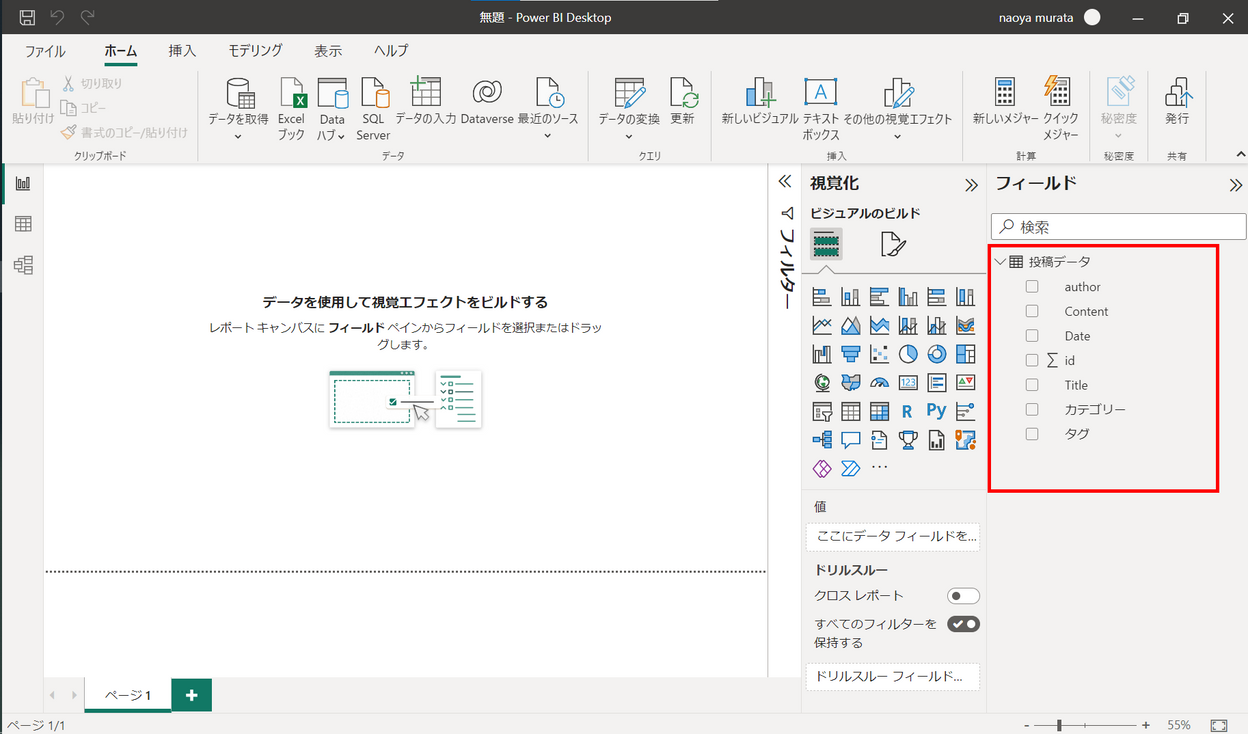Collapse the 投稿データ table tree
Image resolution: width=1248 pixels, height=734 pixels.
[x=1001, y=262]
